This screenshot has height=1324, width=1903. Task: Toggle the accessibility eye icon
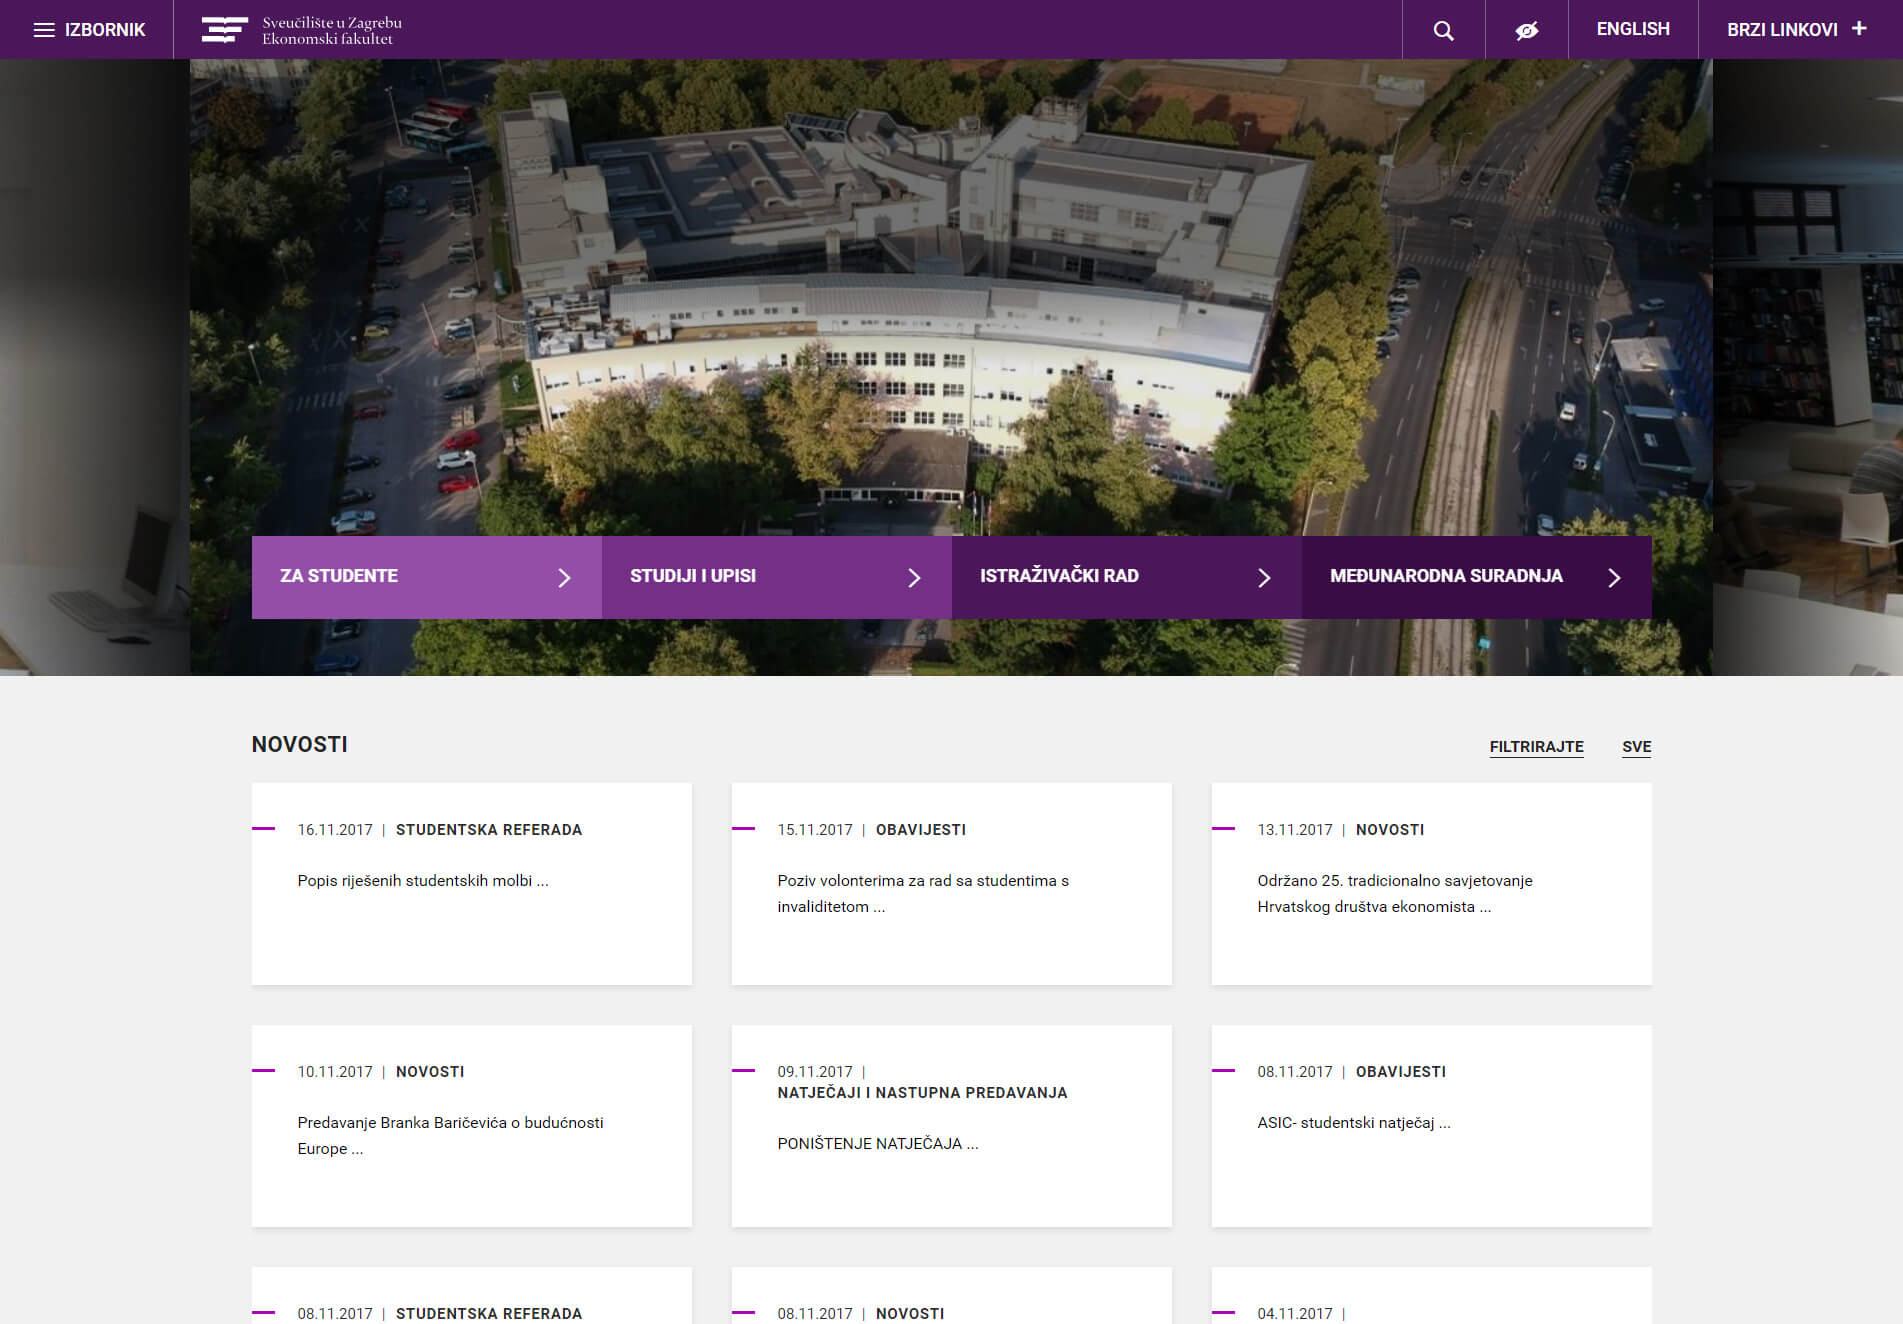[x=1526, y=30]
